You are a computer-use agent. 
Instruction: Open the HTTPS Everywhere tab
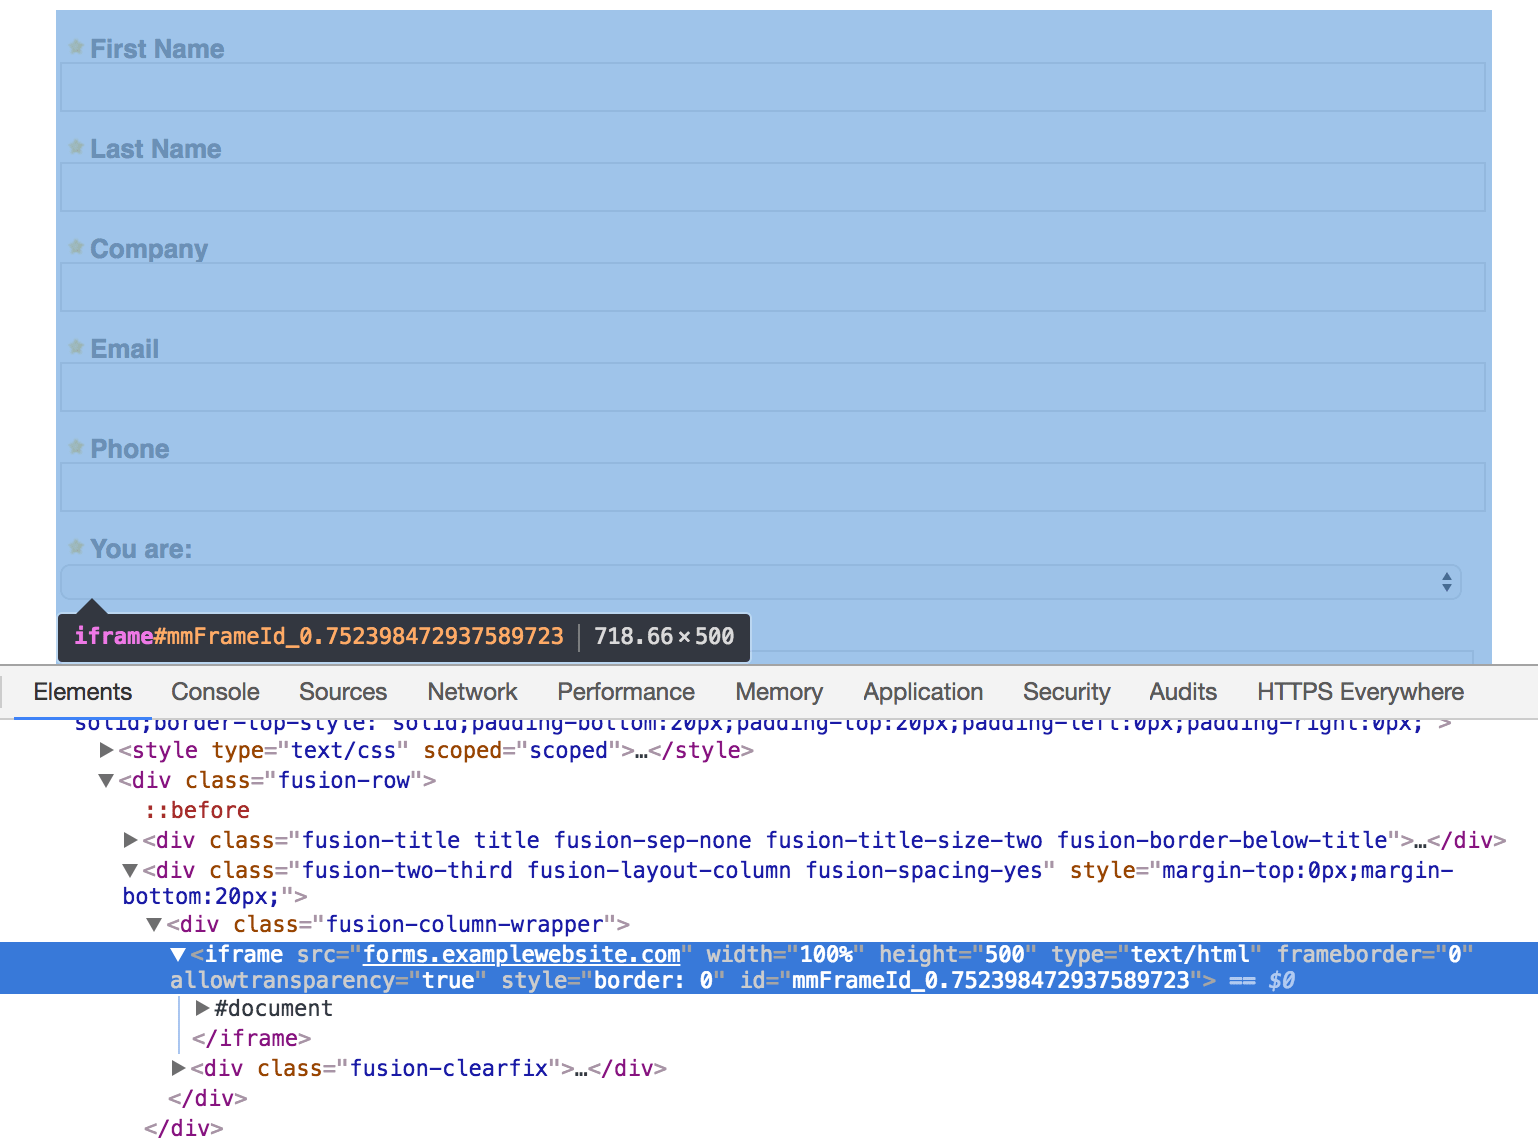click(1360, 692)
